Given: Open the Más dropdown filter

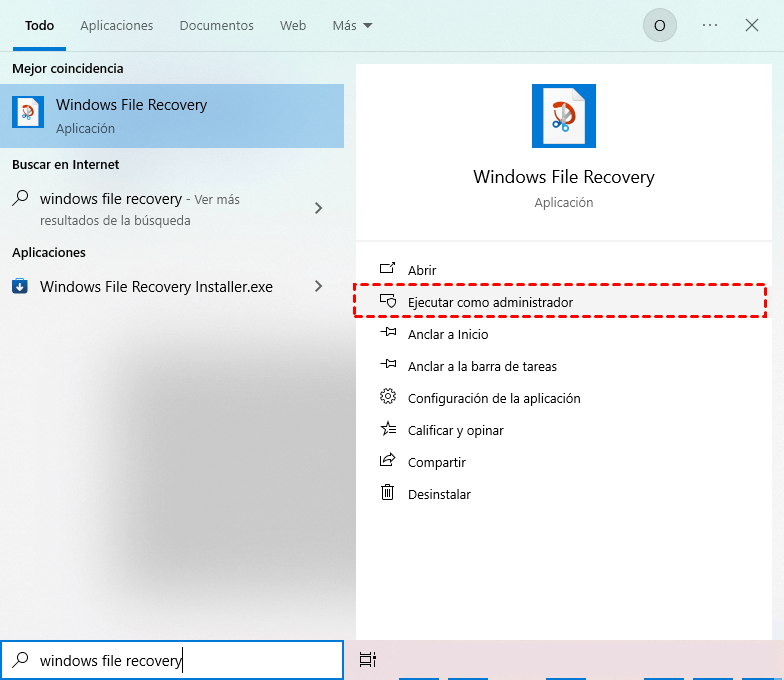Looking at the screenshot, I should (x=352, y=26).
